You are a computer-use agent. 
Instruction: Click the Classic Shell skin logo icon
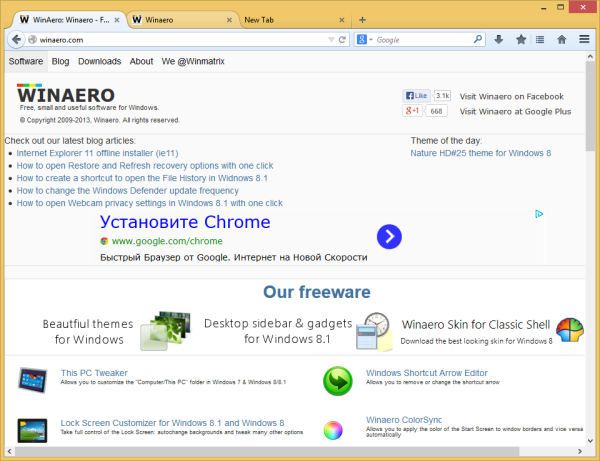point(570,330)
